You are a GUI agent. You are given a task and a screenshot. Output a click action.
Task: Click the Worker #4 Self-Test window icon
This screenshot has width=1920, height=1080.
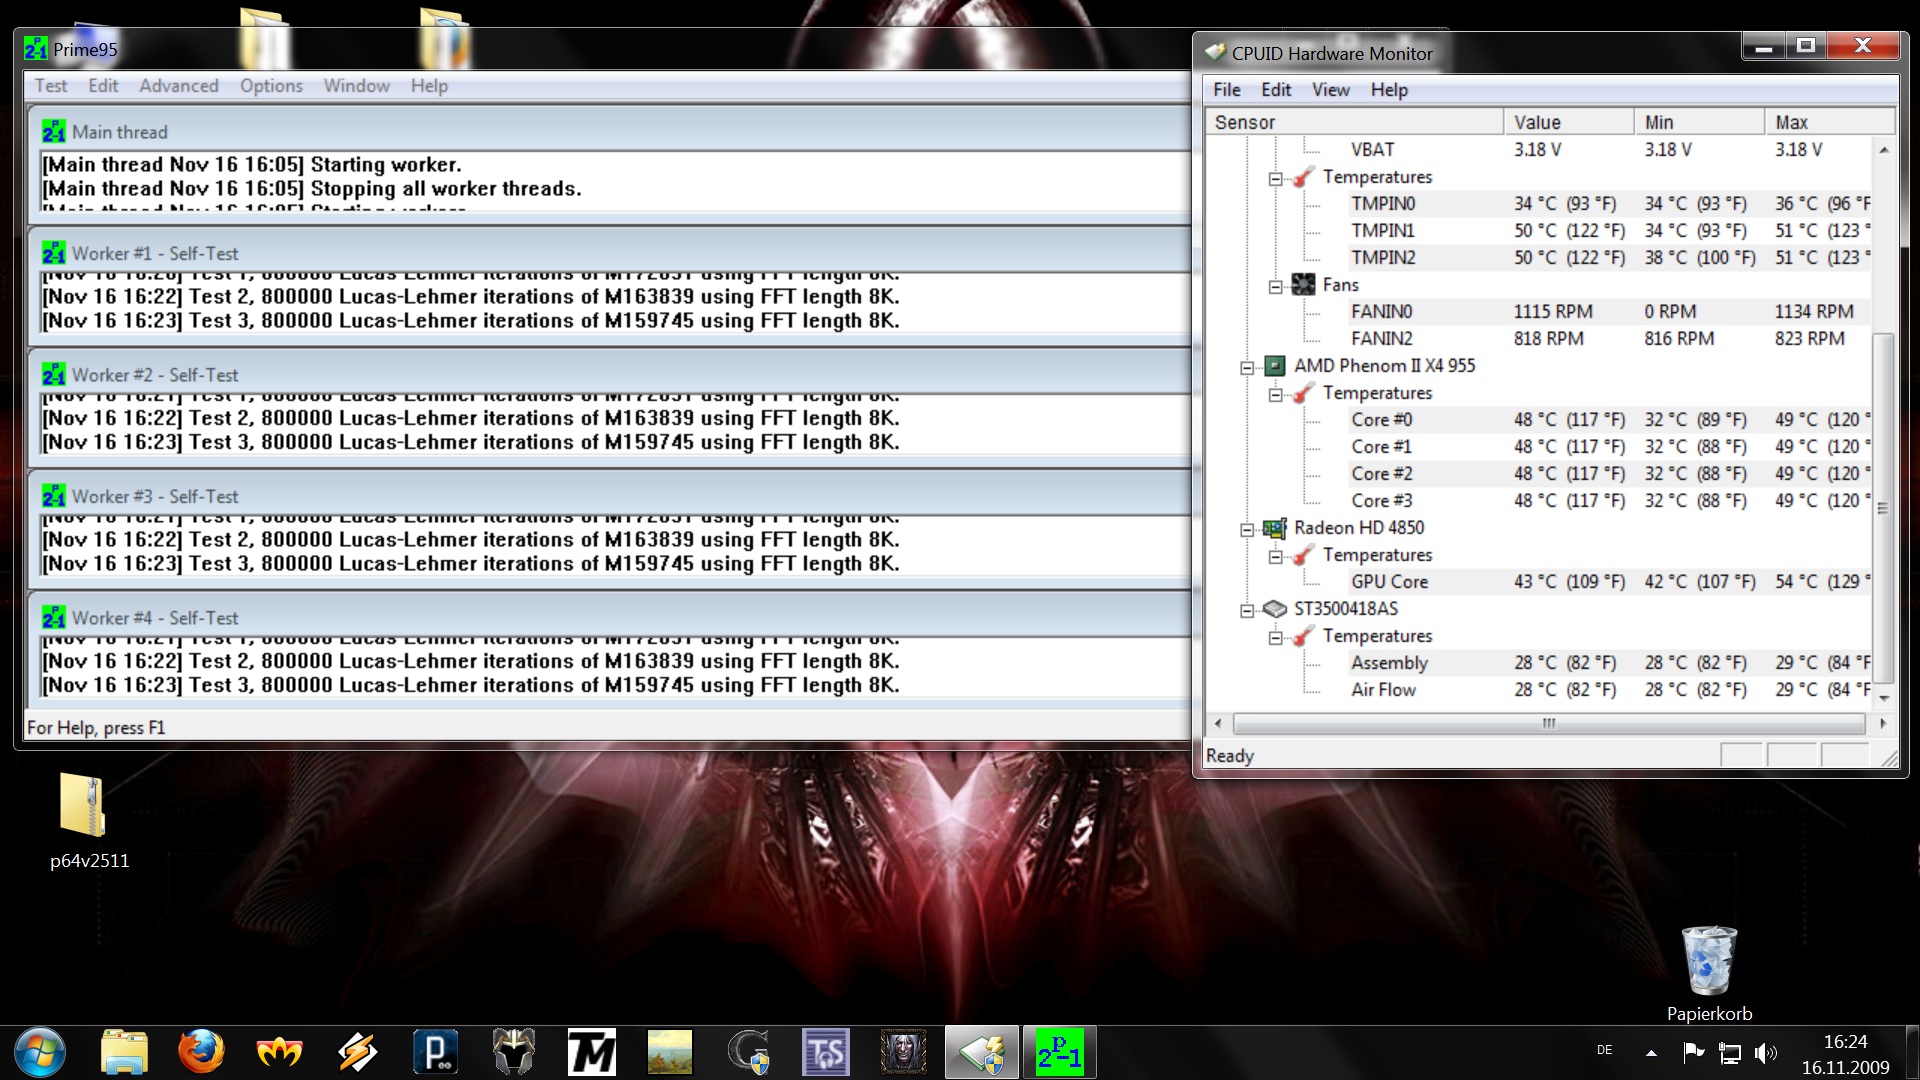(54, 618)
